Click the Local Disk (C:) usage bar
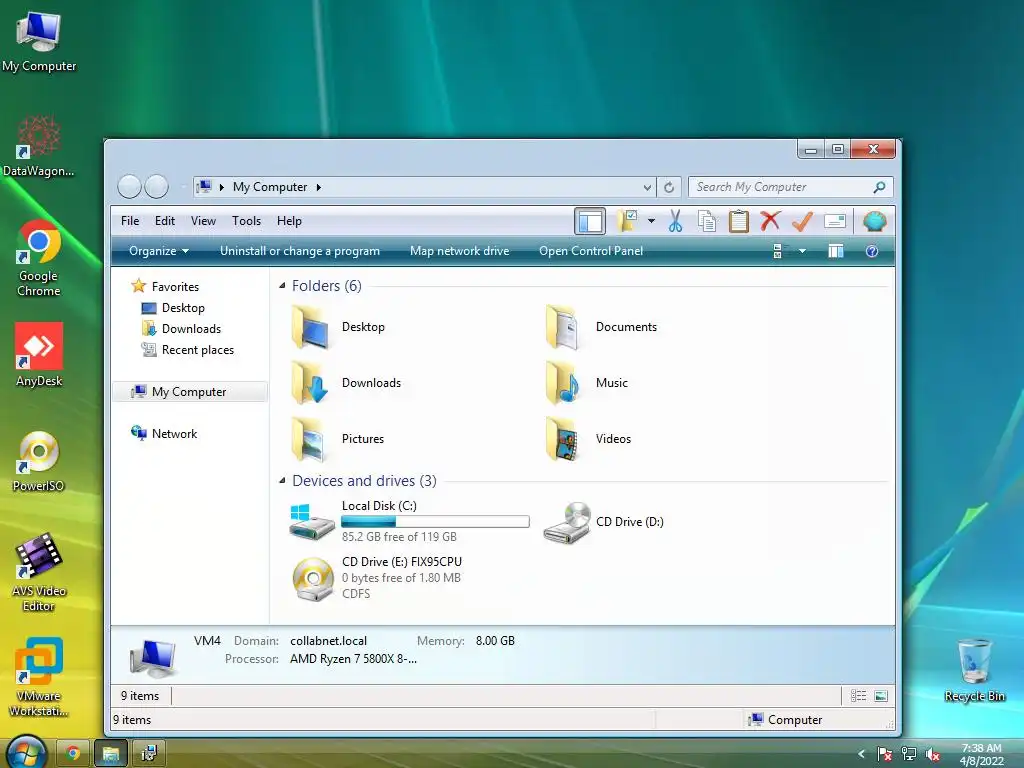 pos(435,521)
